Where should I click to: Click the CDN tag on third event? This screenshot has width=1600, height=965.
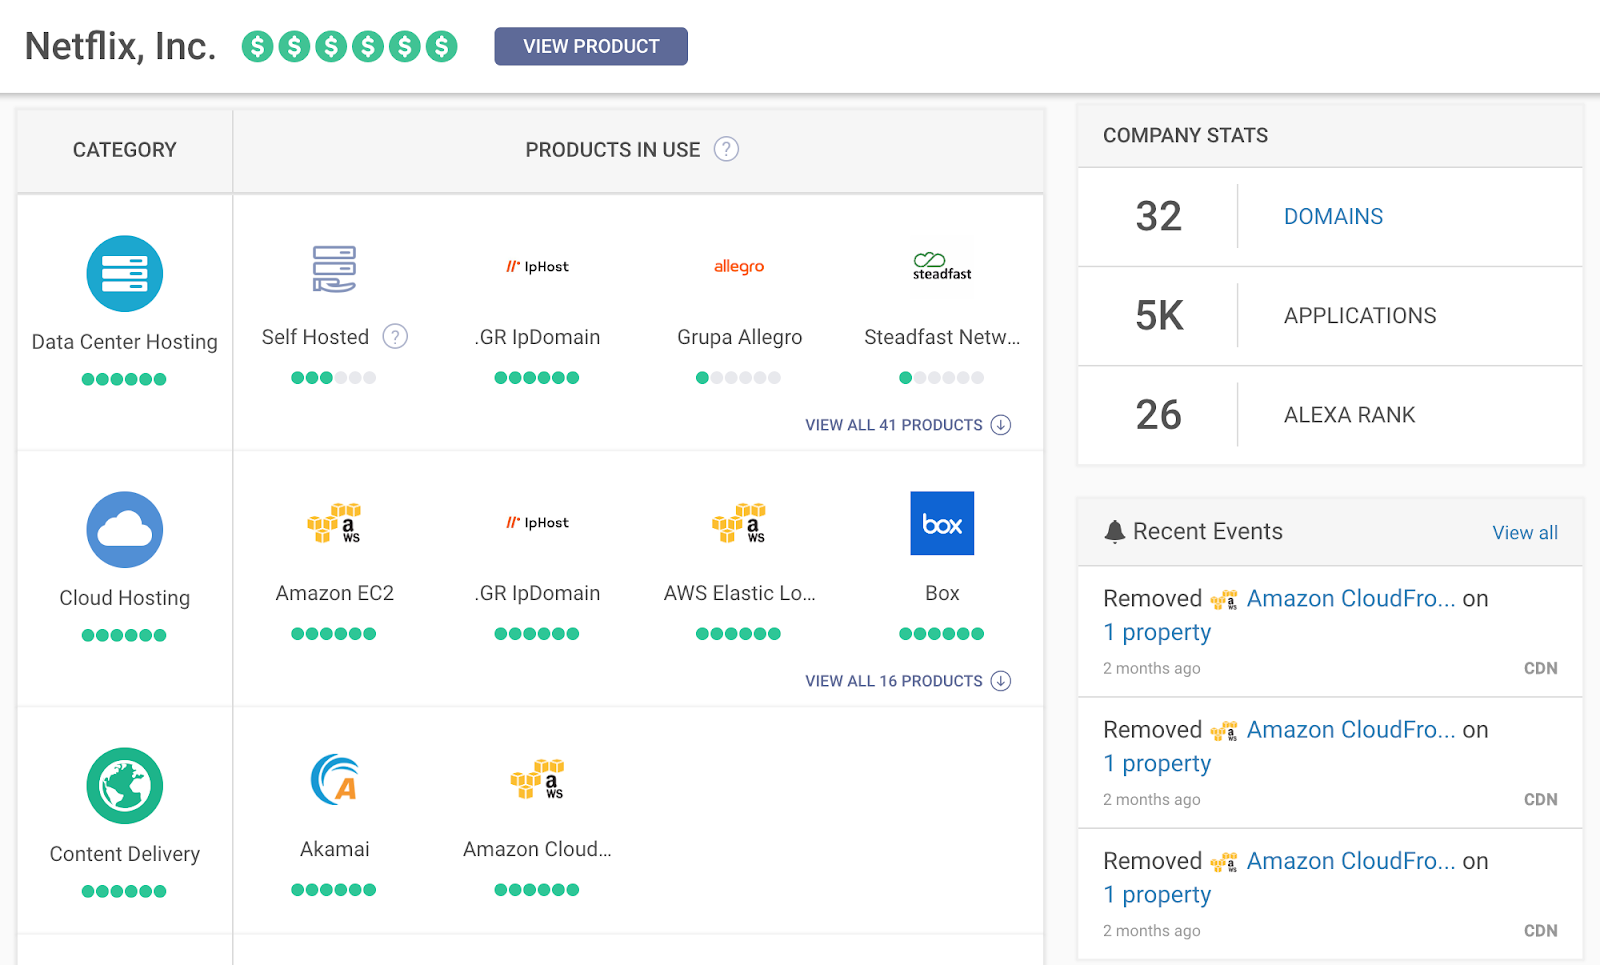coord(1540,930)
